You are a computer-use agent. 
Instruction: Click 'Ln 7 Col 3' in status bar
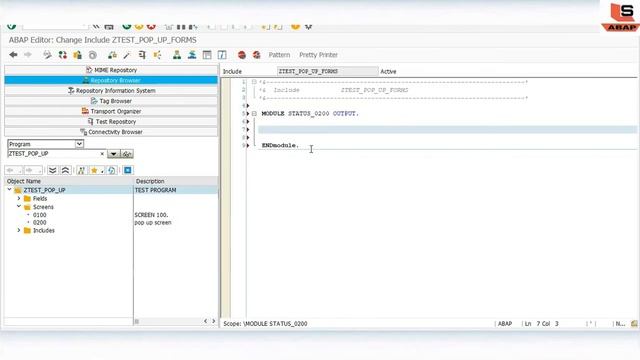(541, 324)
